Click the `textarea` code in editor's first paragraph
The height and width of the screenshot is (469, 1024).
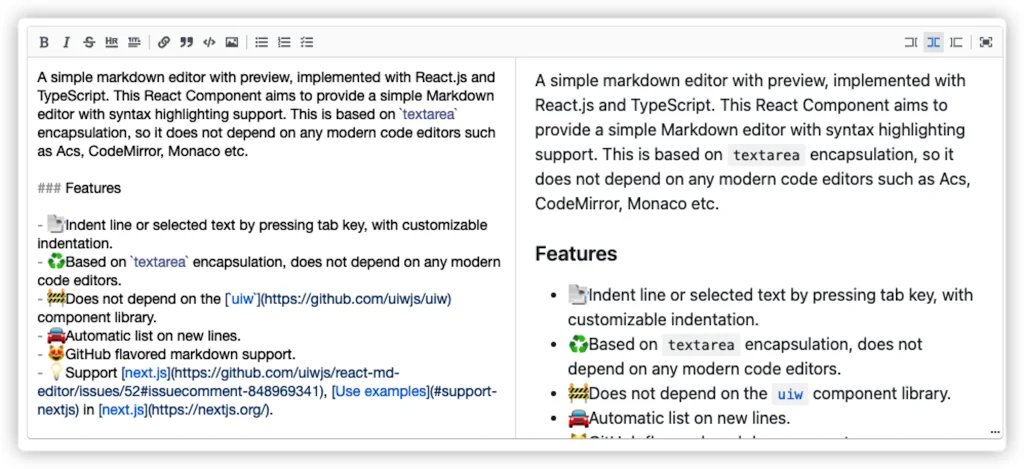pyautogui.click(x=428, y=114)
